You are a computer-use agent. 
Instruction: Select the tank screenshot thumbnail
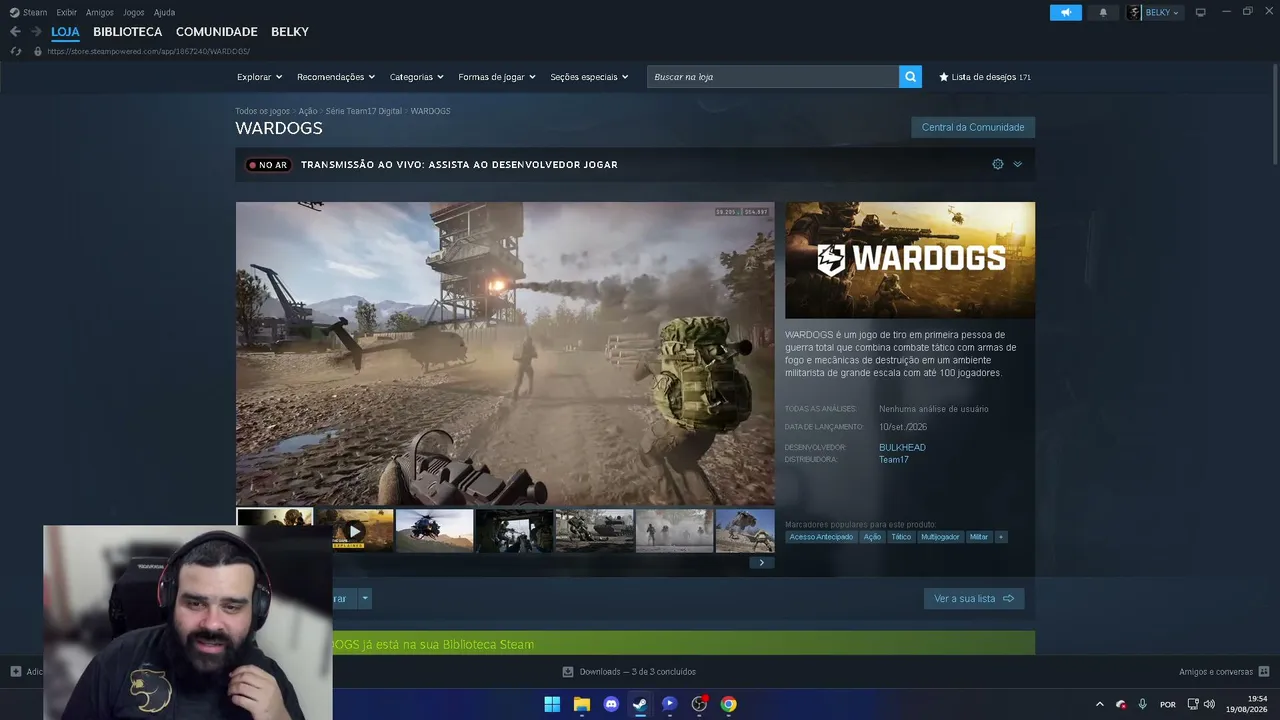click(595, 531)
